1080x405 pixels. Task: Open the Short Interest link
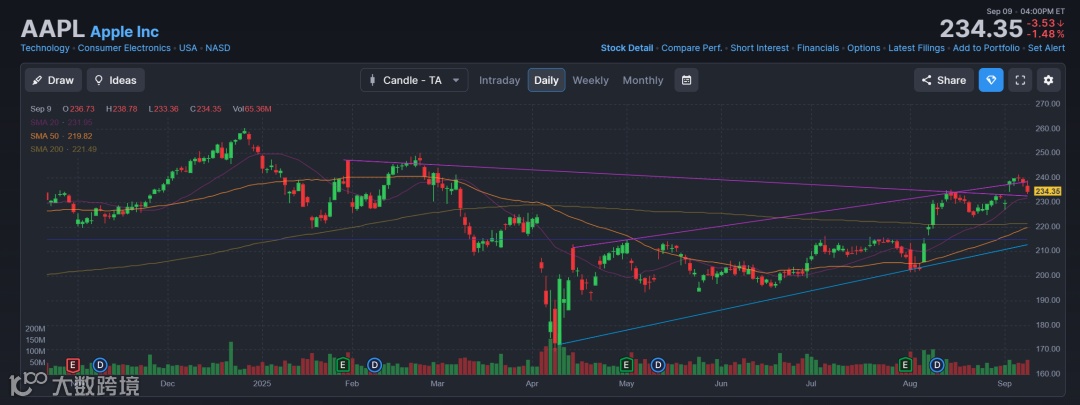[x=760, y=48]
